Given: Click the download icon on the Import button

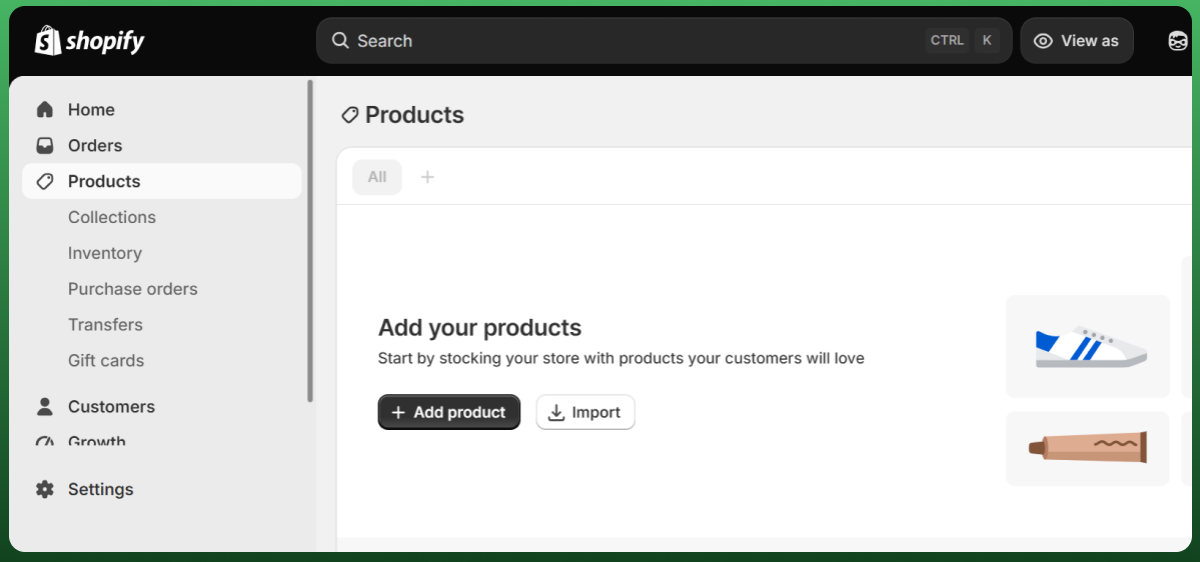Looking at the screenshot, I should tap(557, 412).
